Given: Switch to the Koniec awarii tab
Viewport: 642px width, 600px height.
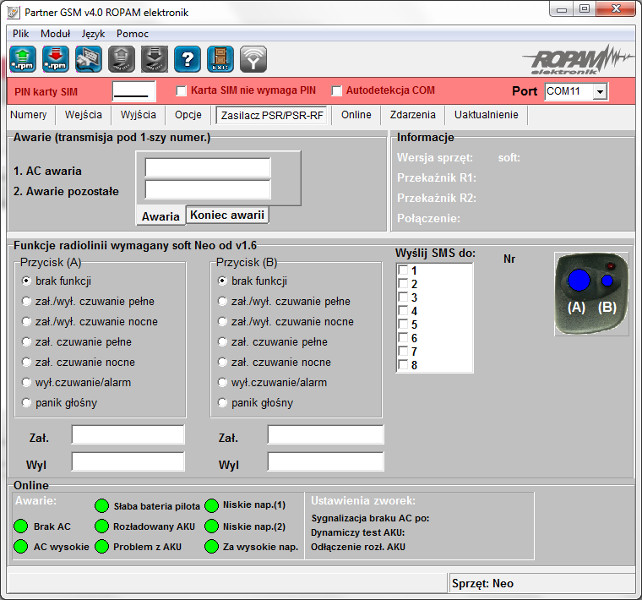Looking at the screenshot, I should [x=227, y=215].
